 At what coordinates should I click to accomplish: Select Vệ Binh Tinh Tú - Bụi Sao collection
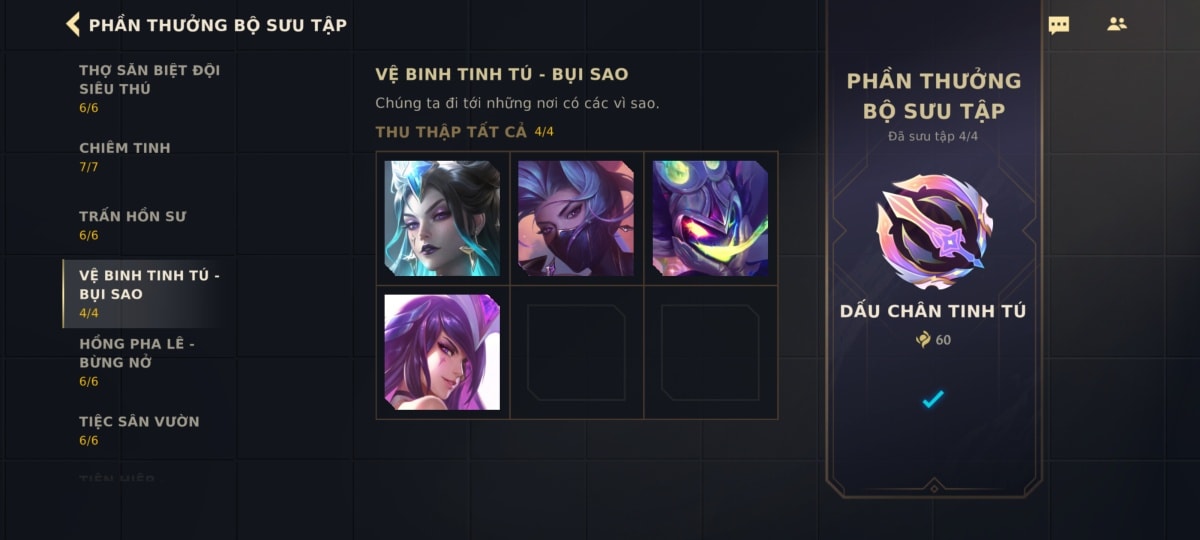point(150,294)
